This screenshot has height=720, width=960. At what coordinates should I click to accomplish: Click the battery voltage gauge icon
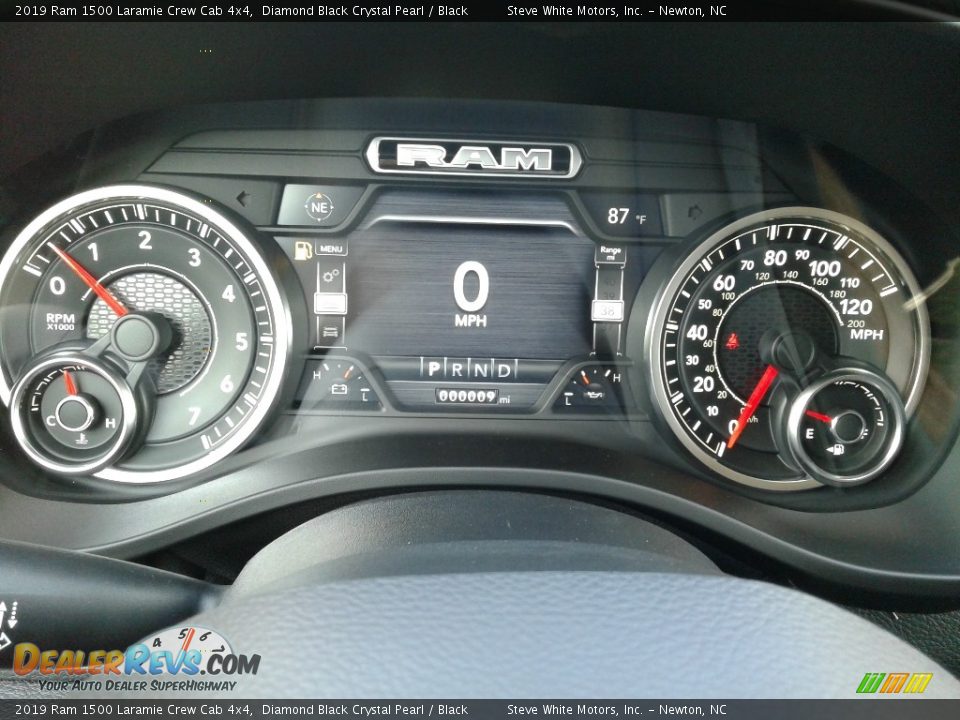coord(339,388)
